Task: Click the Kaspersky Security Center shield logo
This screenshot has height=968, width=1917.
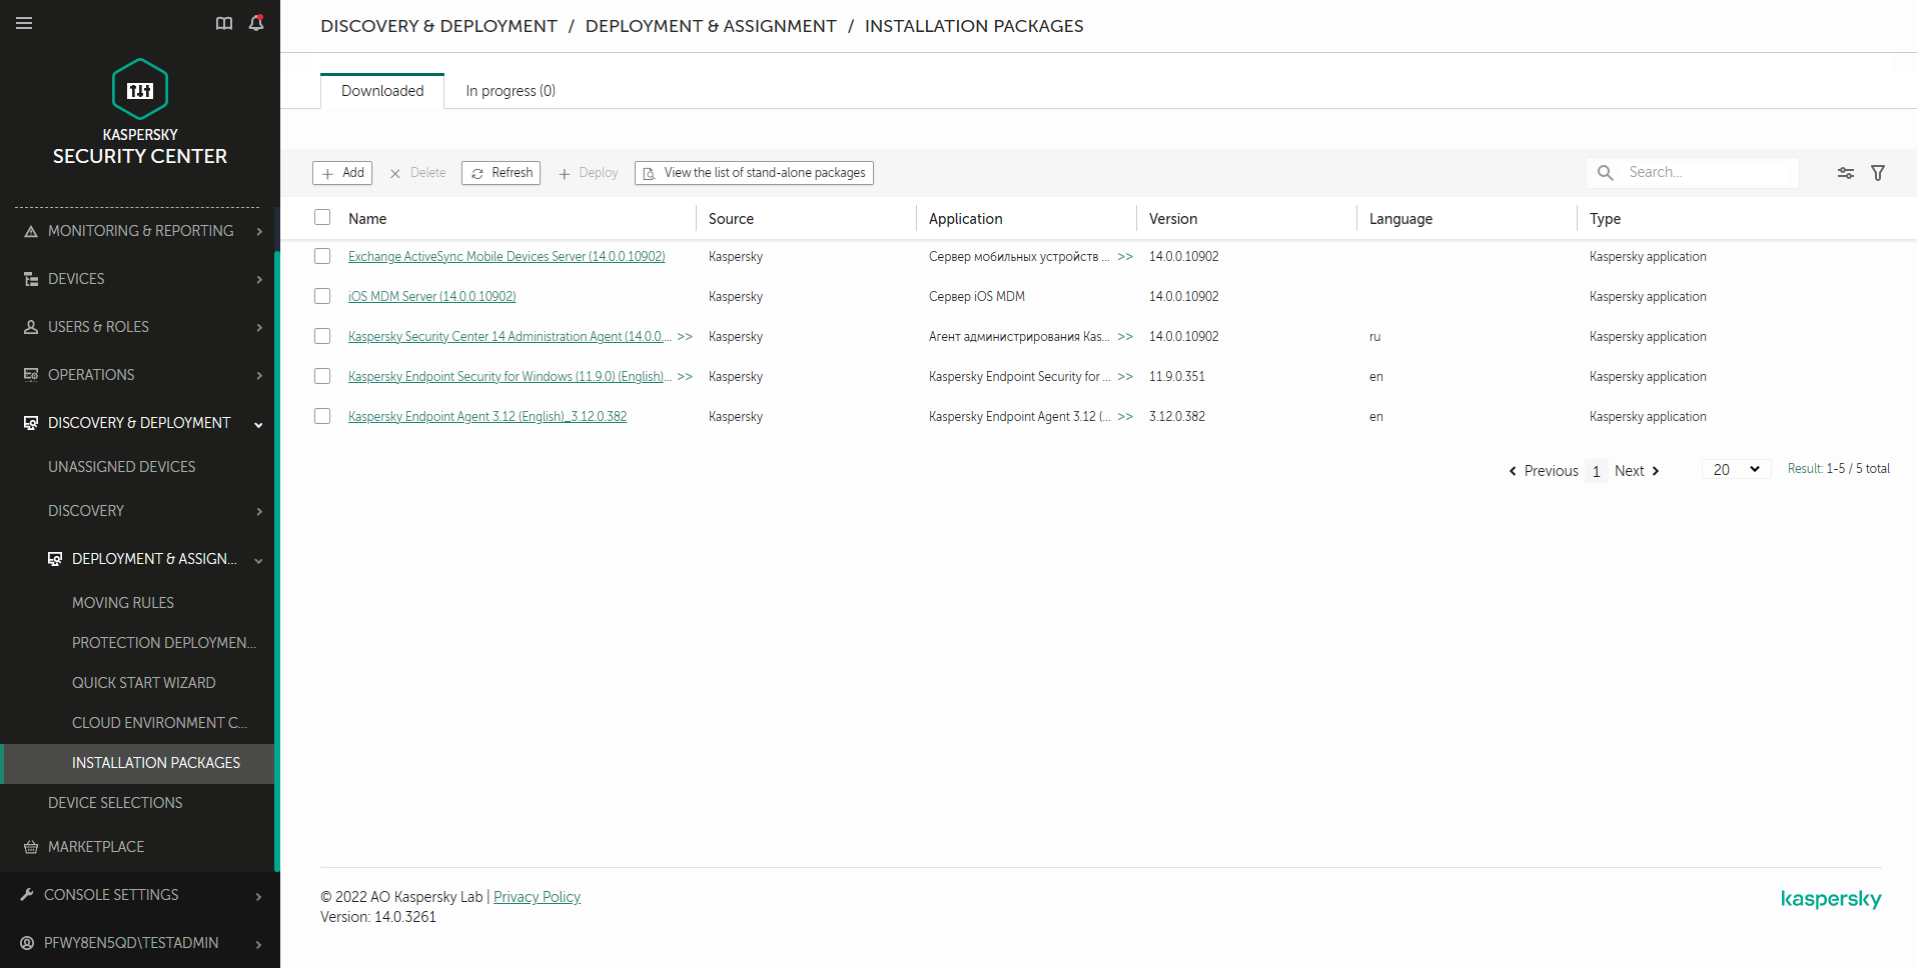Action: [x=139, y=89]
